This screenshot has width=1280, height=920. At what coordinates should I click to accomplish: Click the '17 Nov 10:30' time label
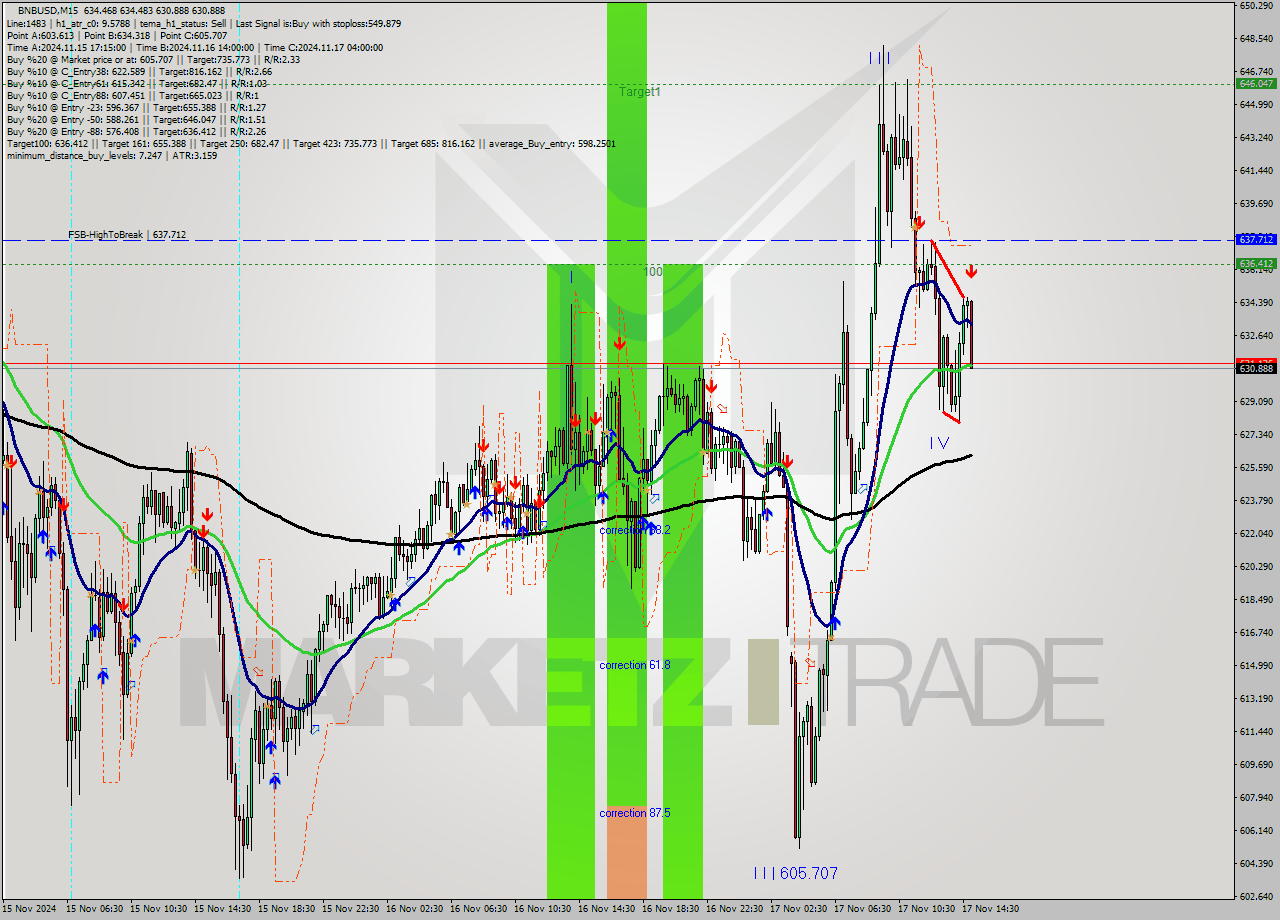coord(927,909)
